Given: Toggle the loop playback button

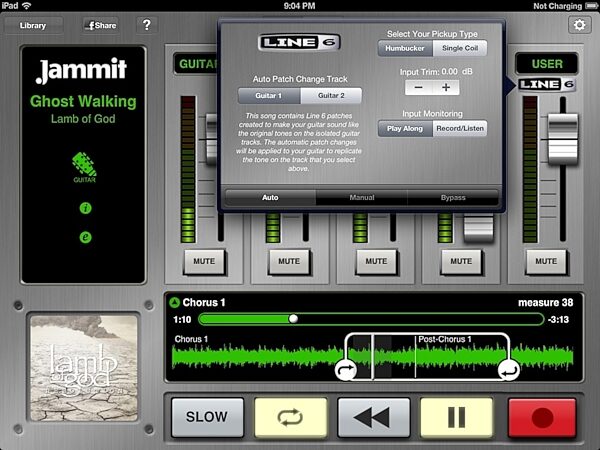Looking at the screenshot, I should point(290,417).
